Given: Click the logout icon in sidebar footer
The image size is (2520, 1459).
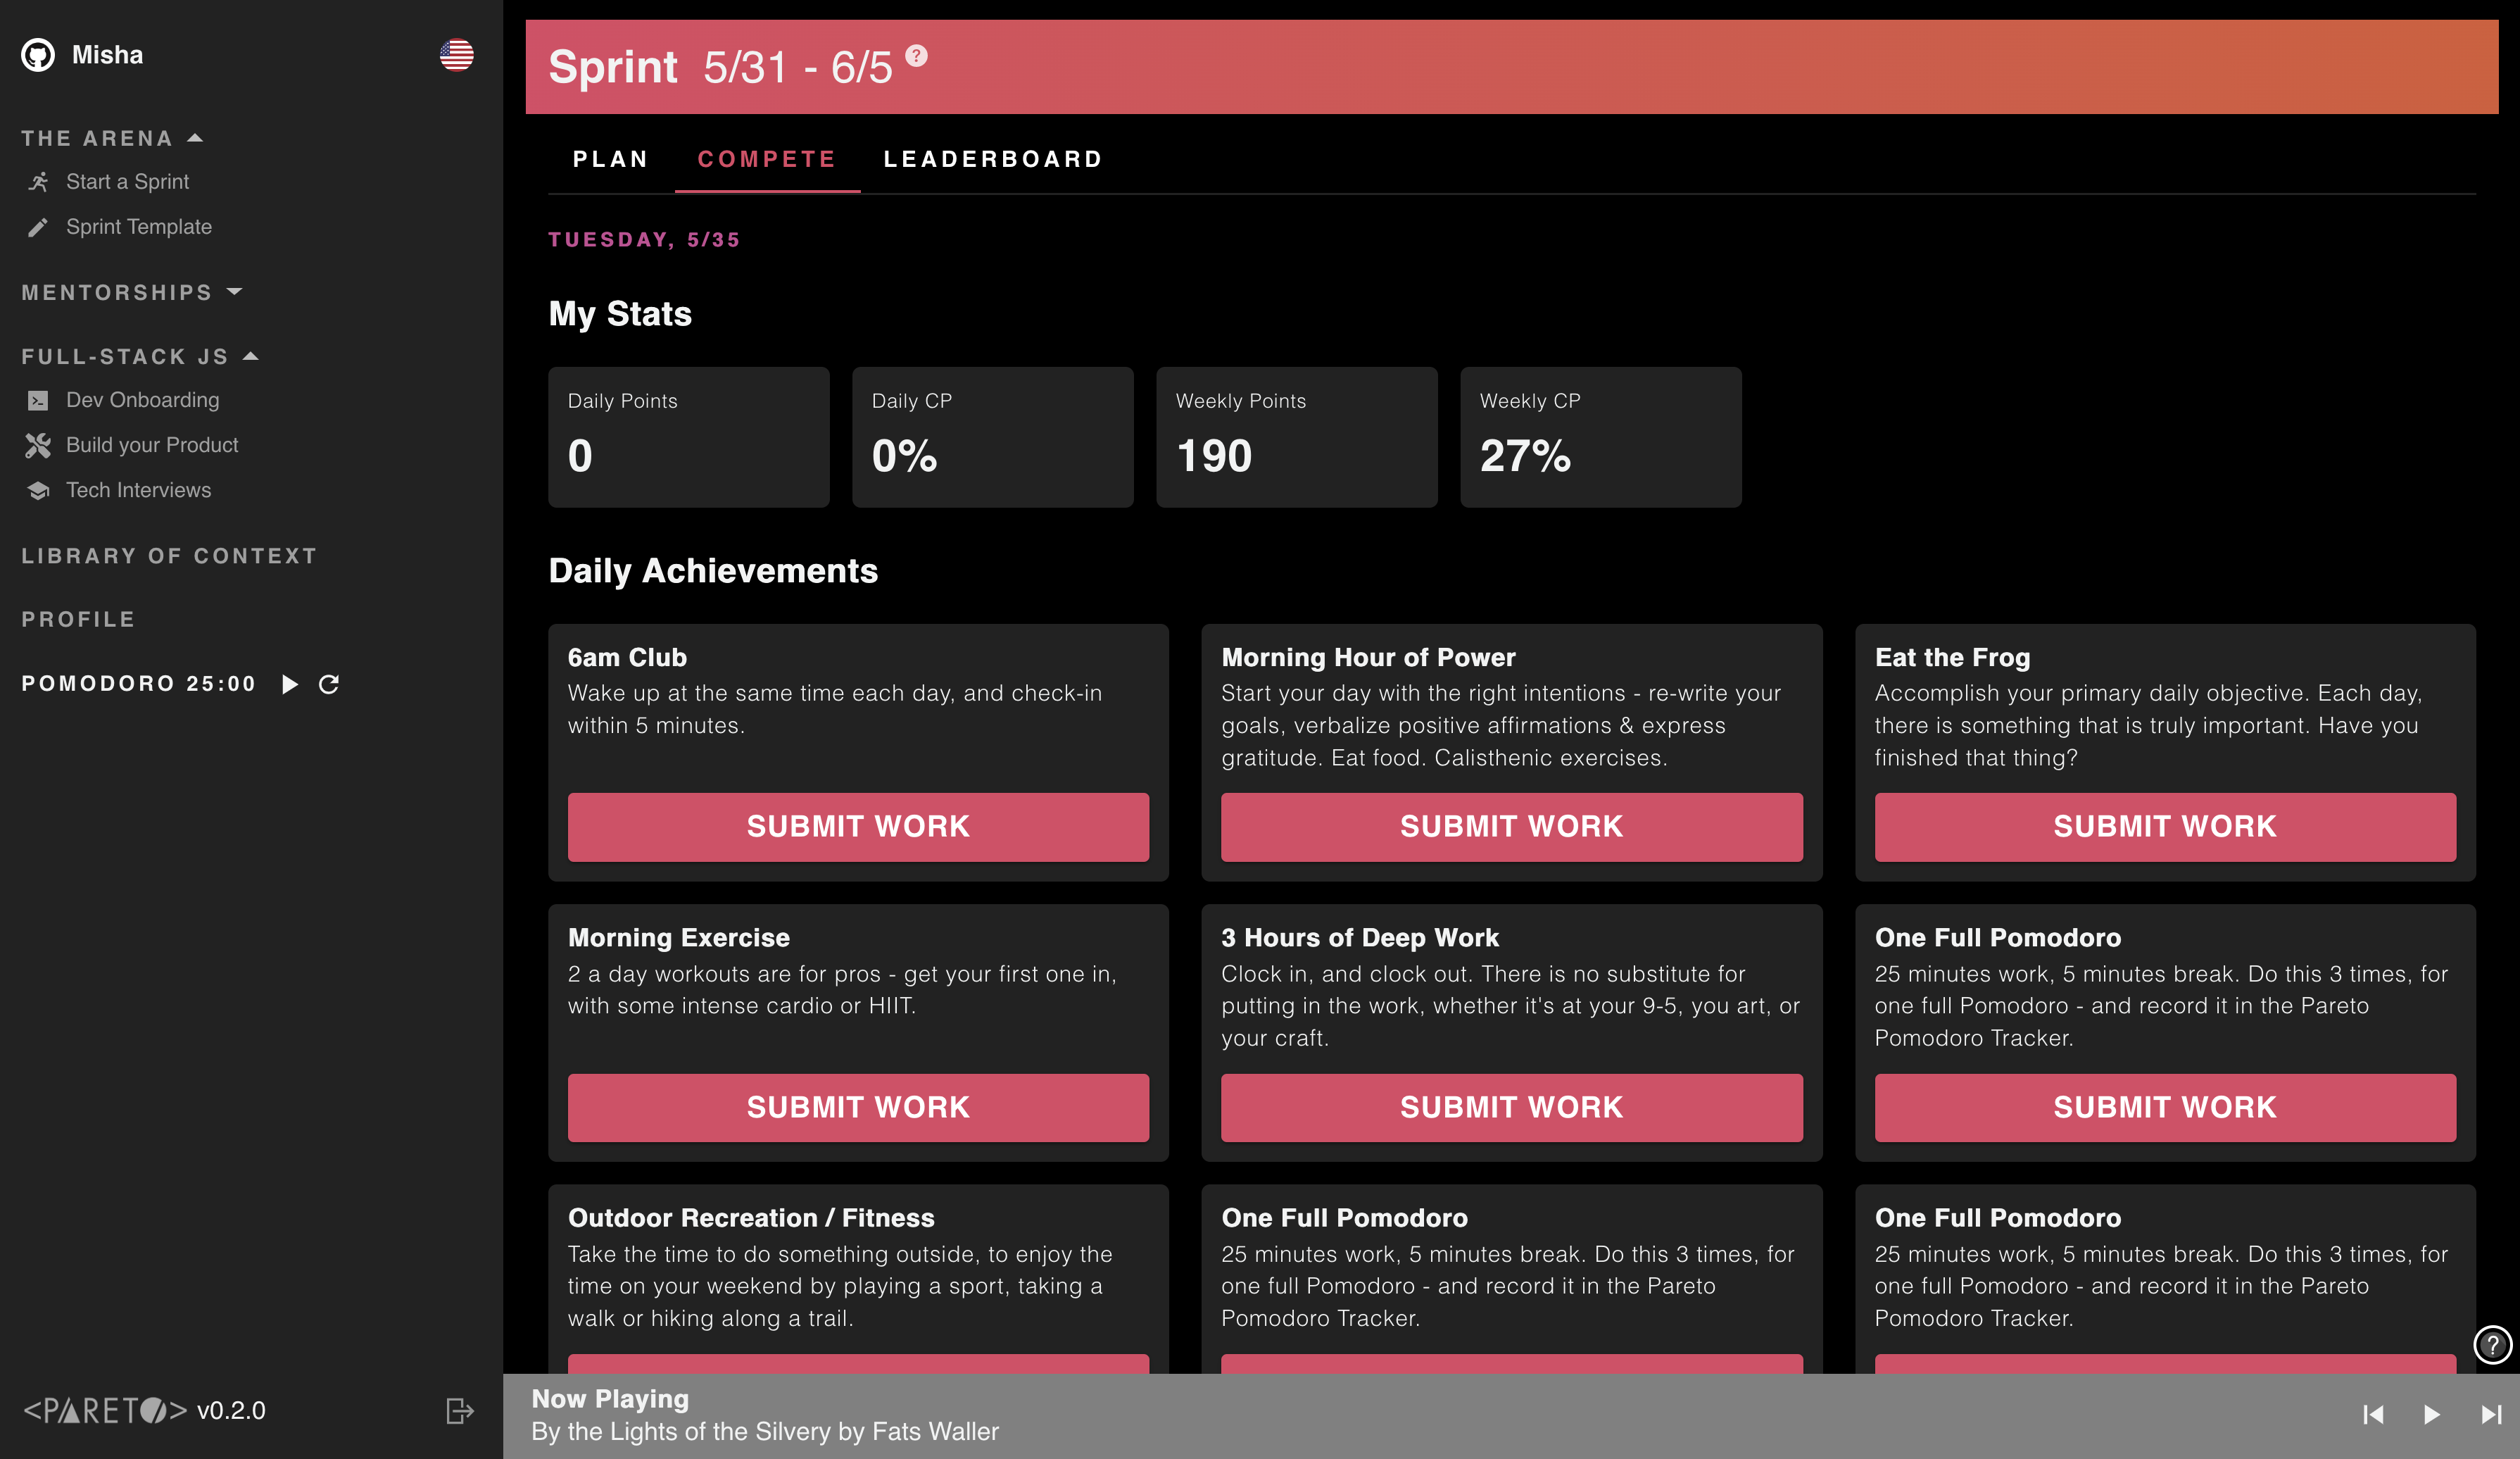Looking at the screenshot, I should click(459, 1411).
